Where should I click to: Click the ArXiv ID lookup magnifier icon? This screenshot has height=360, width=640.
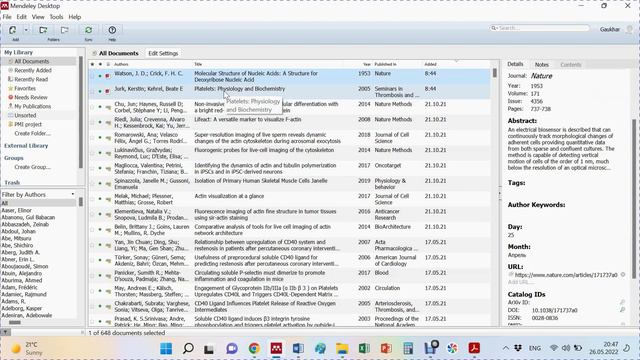pyautogui.click(x=622, y=302)
